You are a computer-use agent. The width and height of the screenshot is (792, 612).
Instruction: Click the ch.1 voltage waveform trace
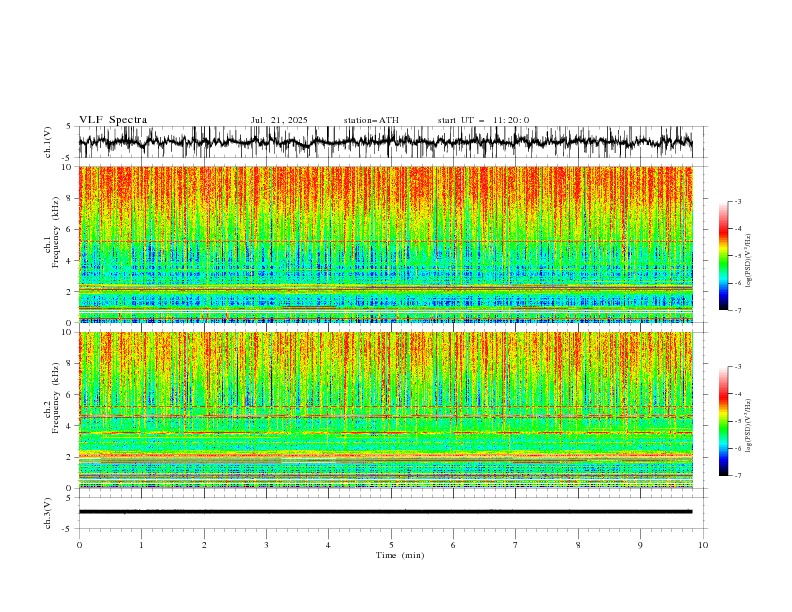(386, 142)
